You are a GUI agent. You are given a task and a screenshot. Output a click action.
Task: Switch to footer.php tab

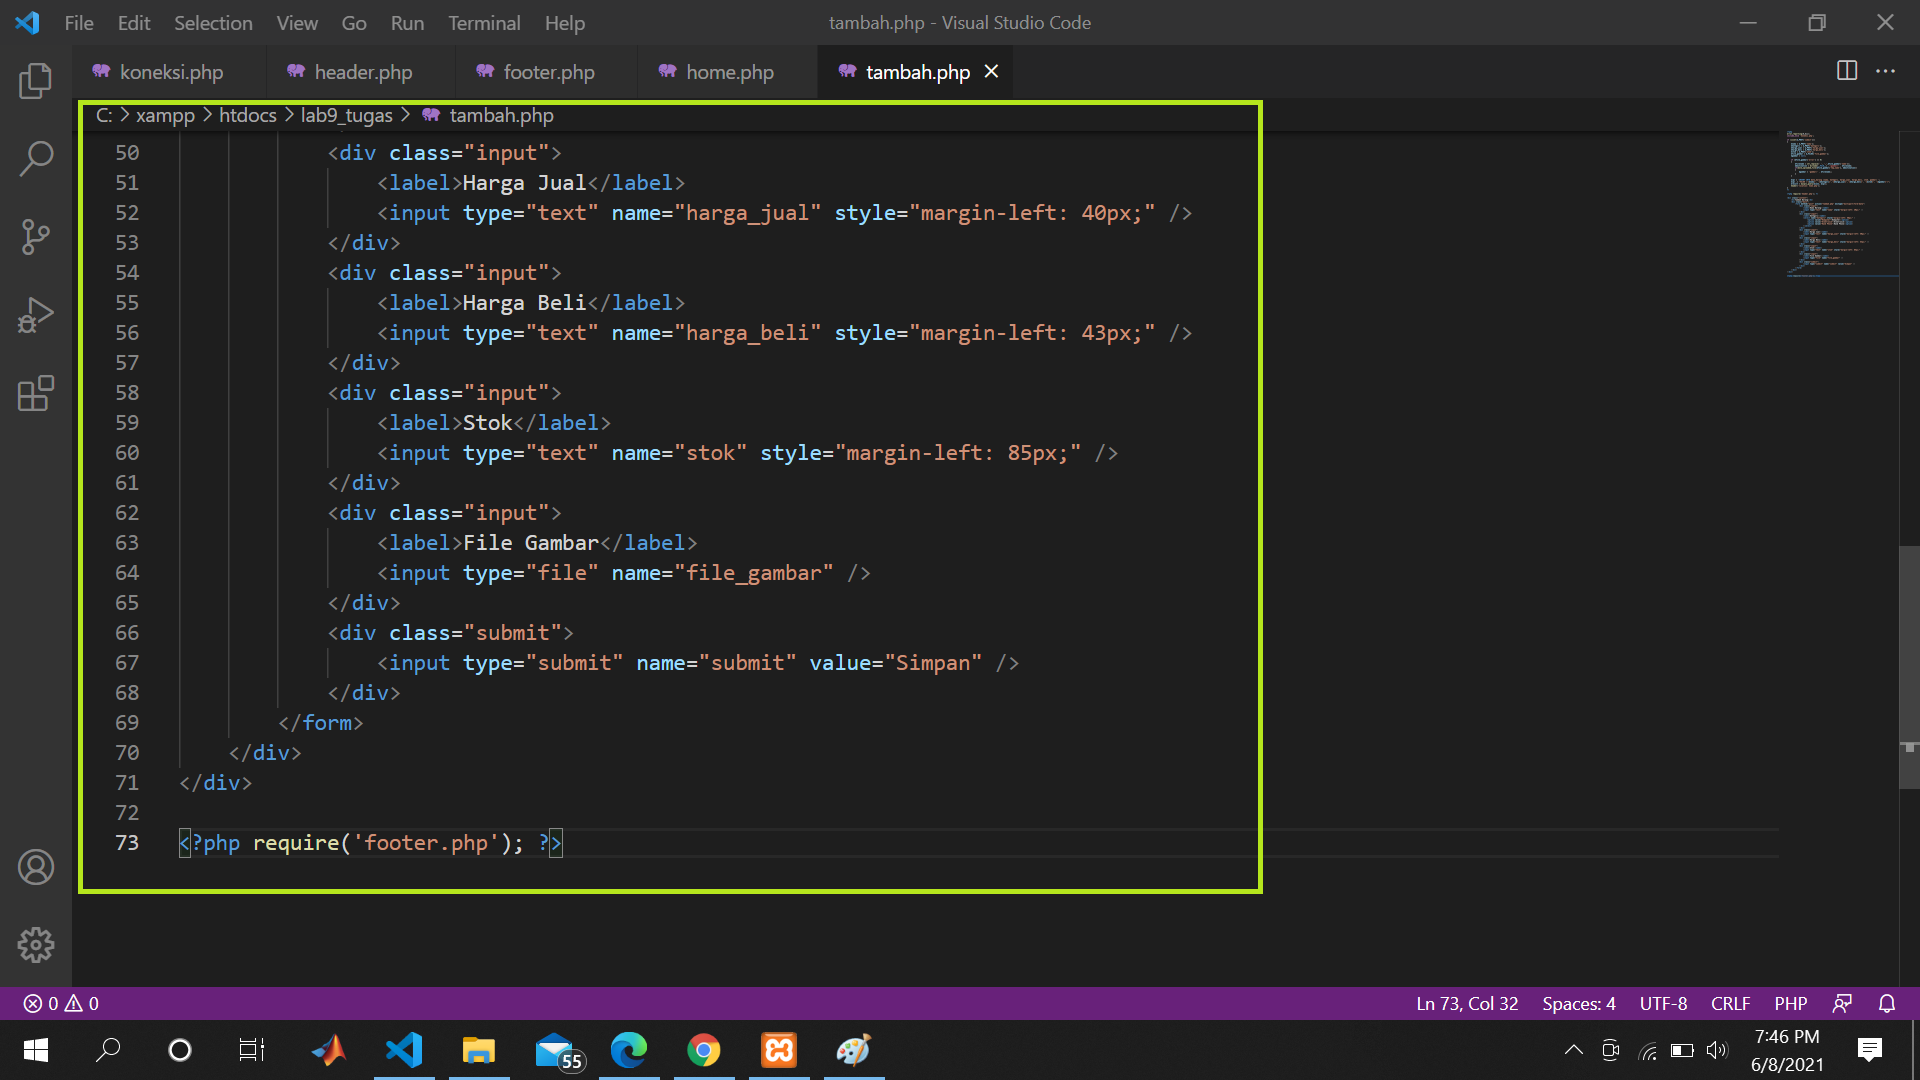pos(547,71)
